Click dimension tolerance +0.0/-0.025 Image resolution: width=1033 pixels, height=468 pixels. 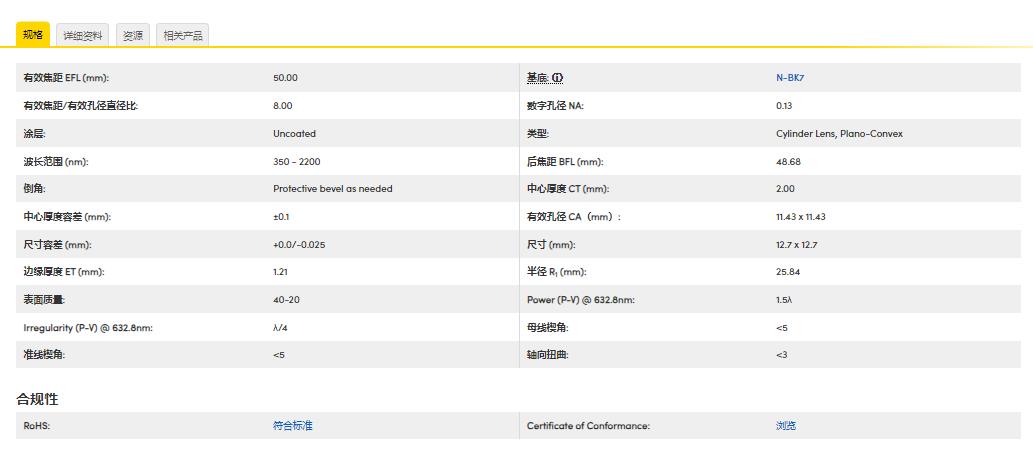click(299, 245)
